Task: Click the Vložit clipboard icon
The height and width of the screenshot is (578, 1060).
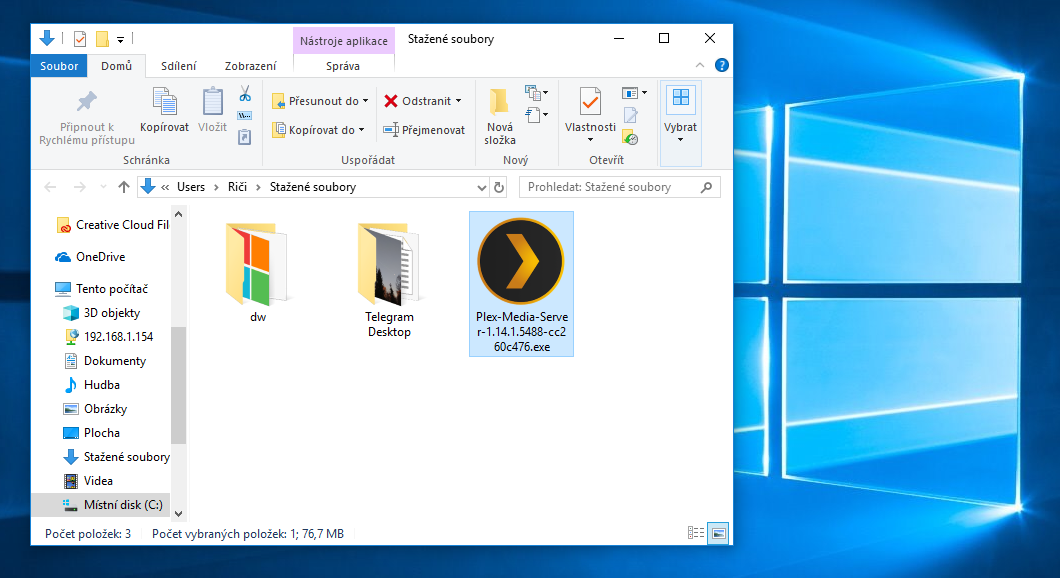Action: pyautogui.click(x=212, y=101)
